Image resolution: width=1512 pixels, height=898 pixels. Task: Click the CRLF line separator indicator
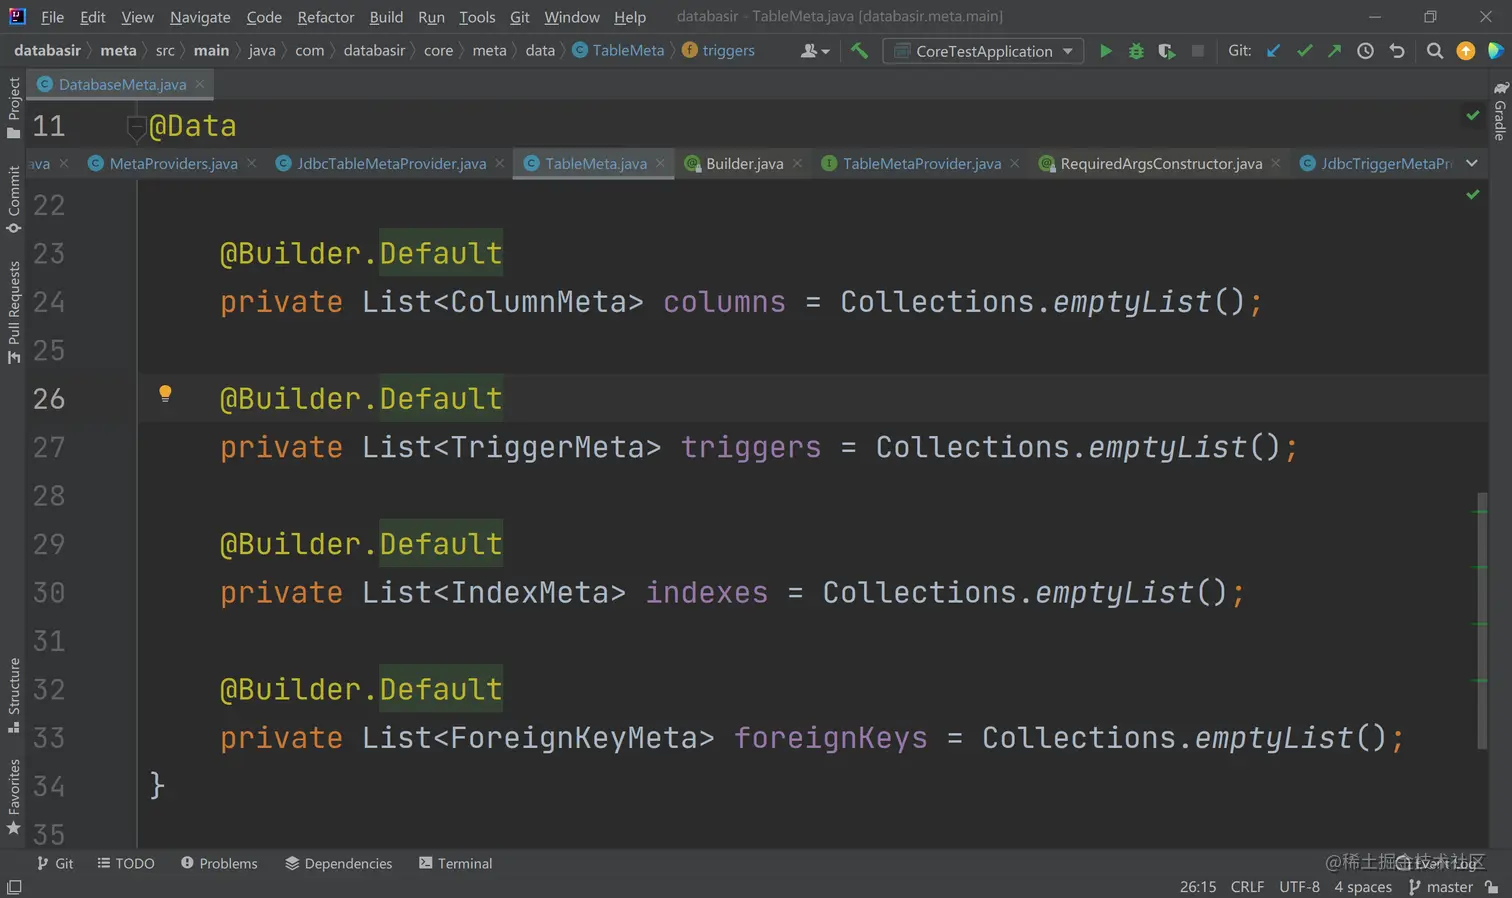pos(1247,887)
